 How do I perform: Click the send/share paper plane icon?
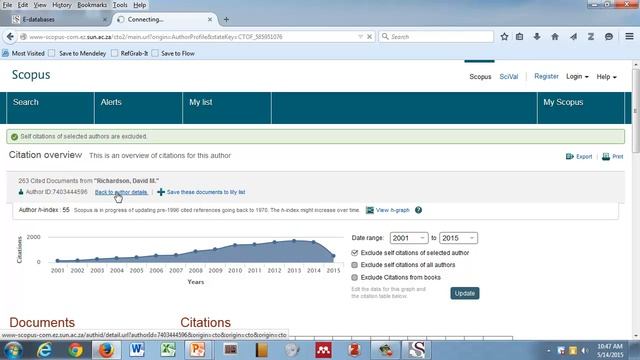573,37
